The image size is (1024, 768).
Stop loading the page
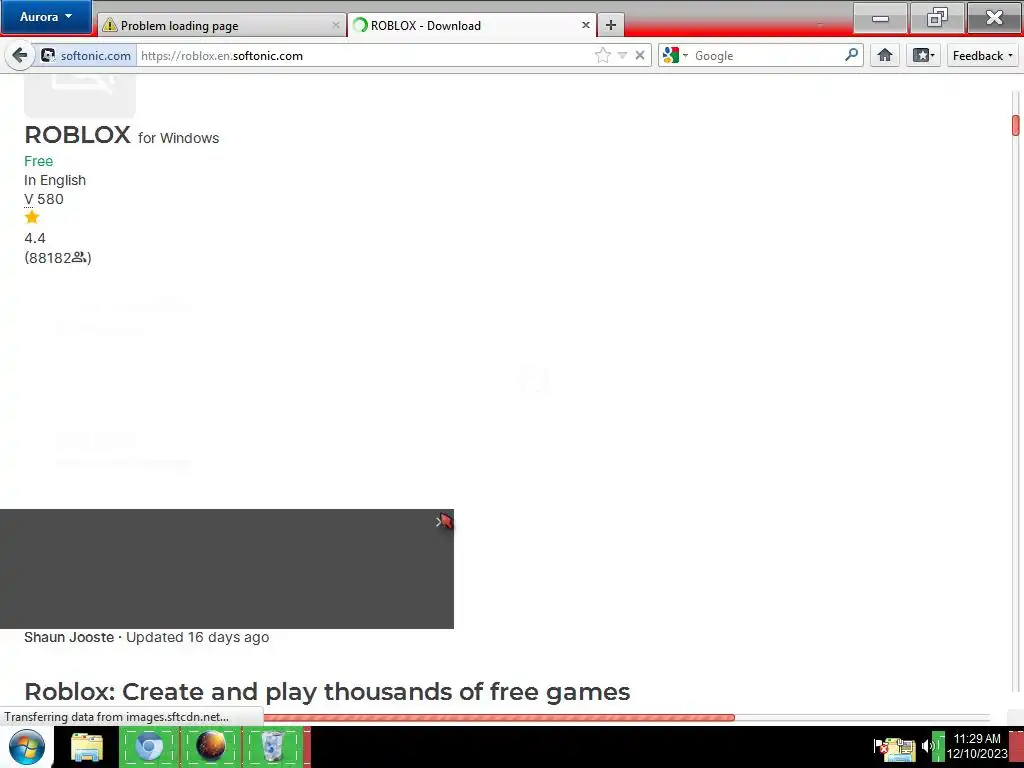[640, 56]
